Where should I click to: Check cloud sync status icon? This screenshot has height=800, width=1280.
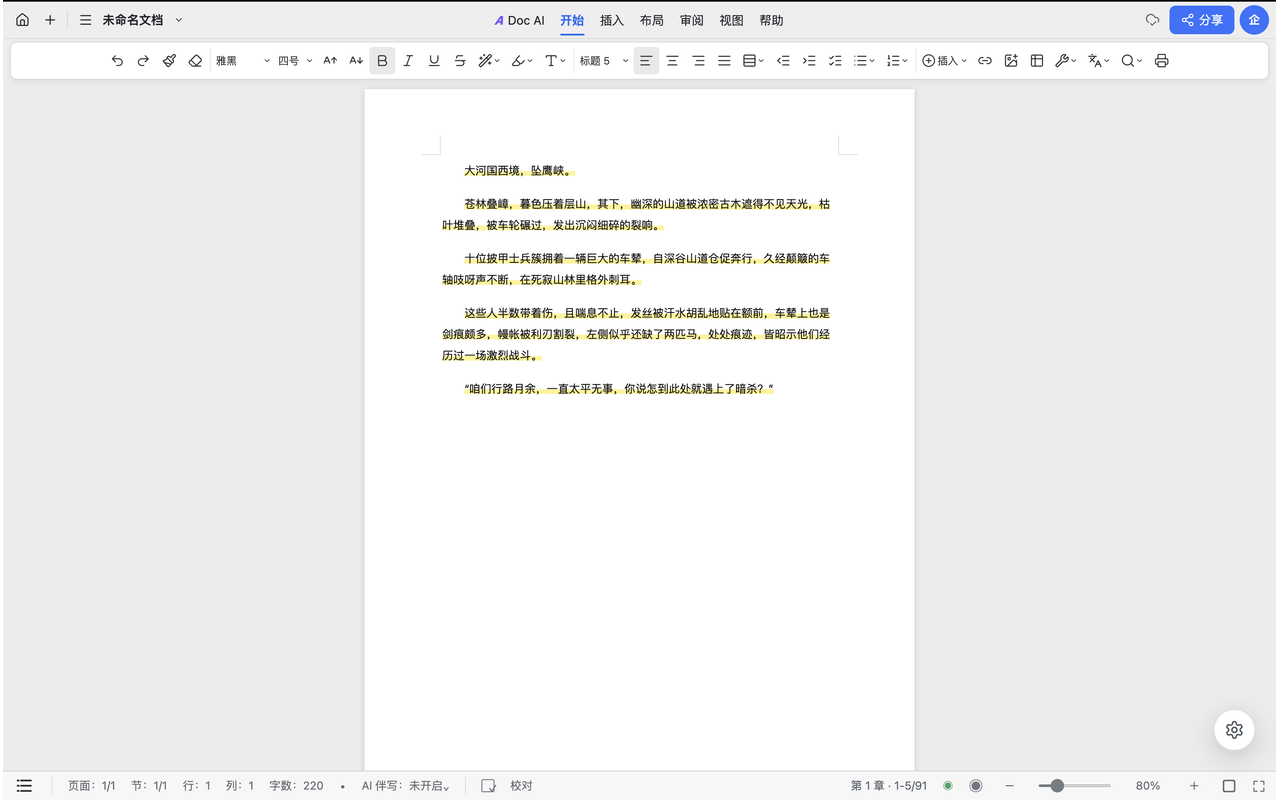pos(1152,20)
